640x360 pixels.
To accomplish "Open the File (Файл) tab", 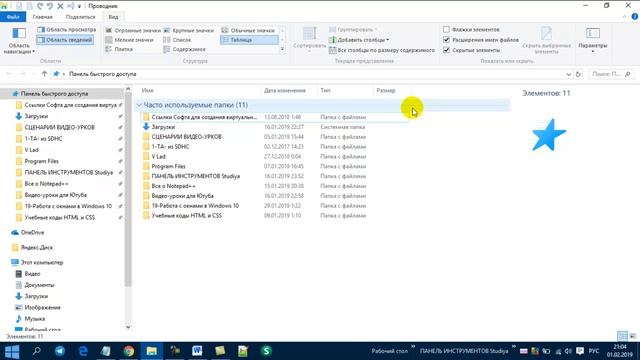I will coord(13,17).
